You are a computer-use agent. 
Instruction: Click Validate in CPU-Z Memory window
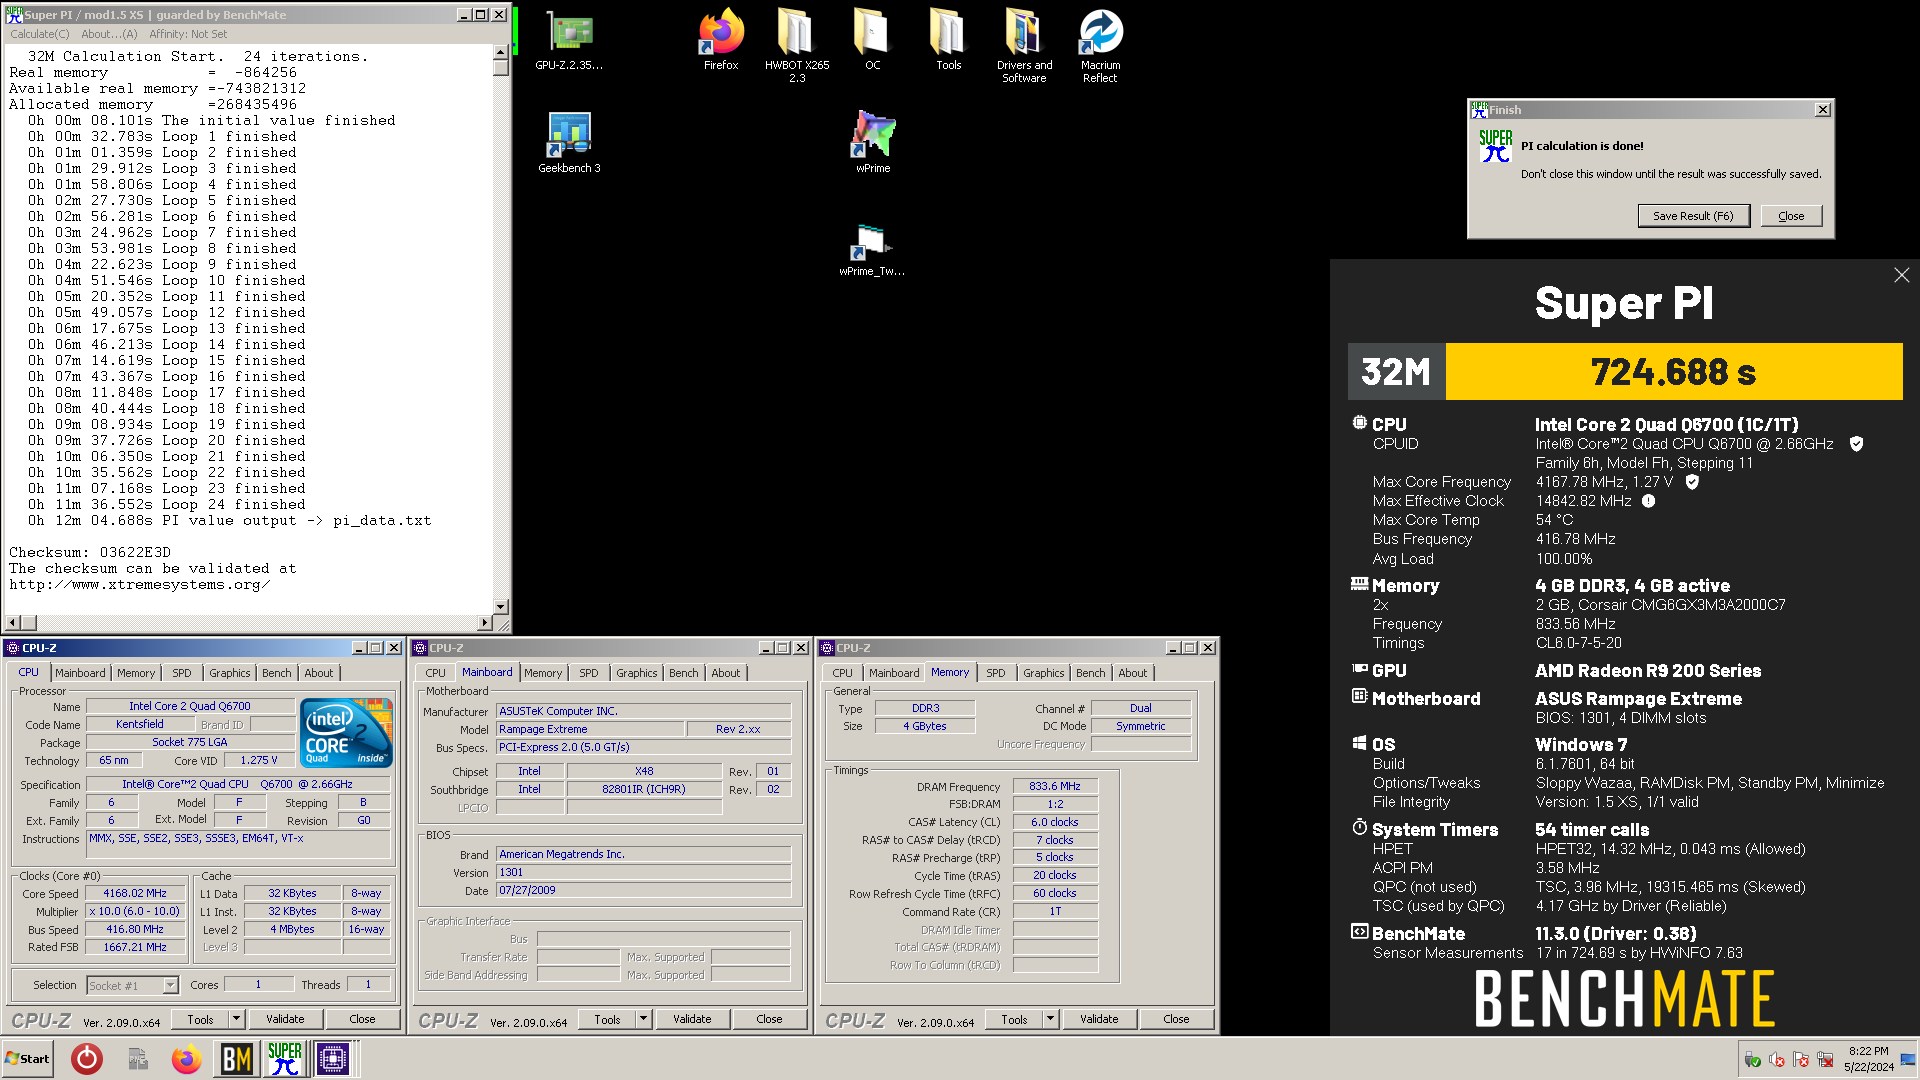[x=1099, y=1019]
